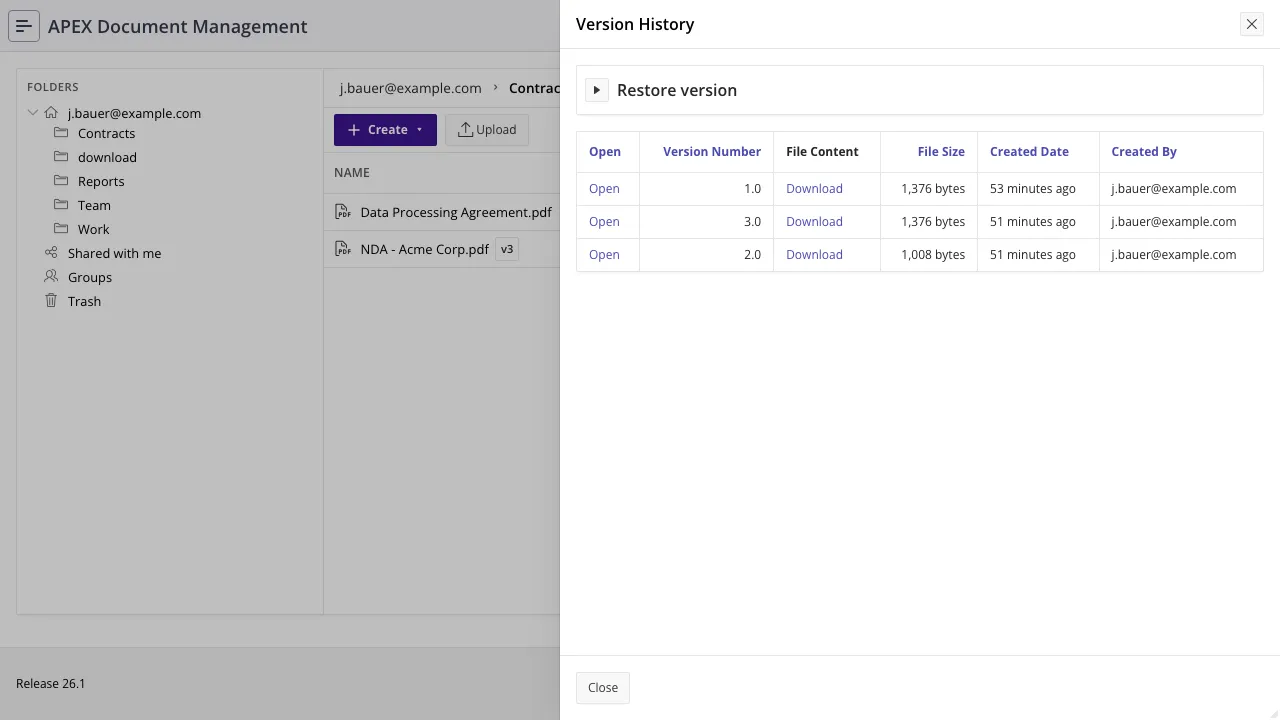The height and width of the screenshot is (720, 1280).
Task: Click j.bauer@example.com breadcrumb link
Action: click(x=411, y=88)
